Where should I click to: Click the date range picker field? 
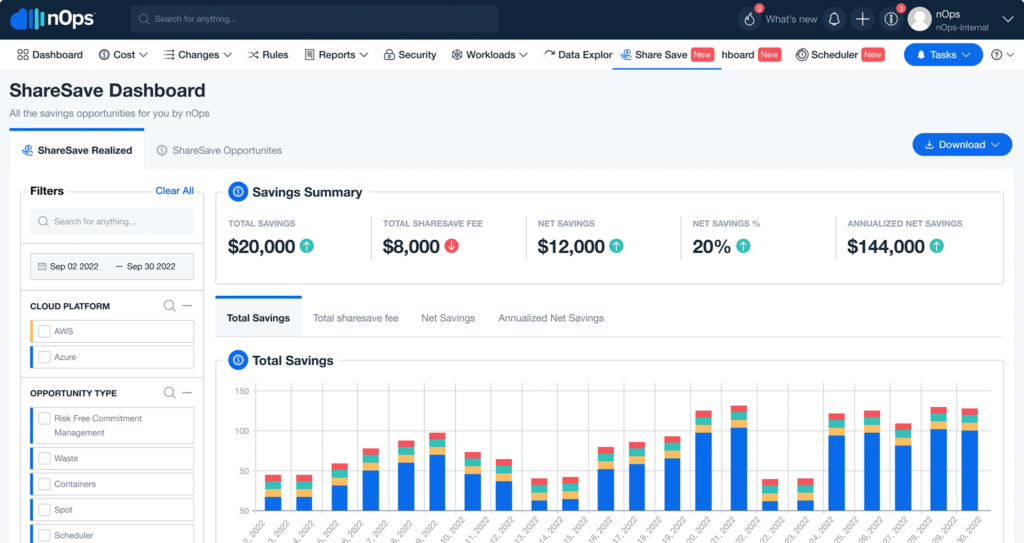pyautogui.click(x=112, y=267)
